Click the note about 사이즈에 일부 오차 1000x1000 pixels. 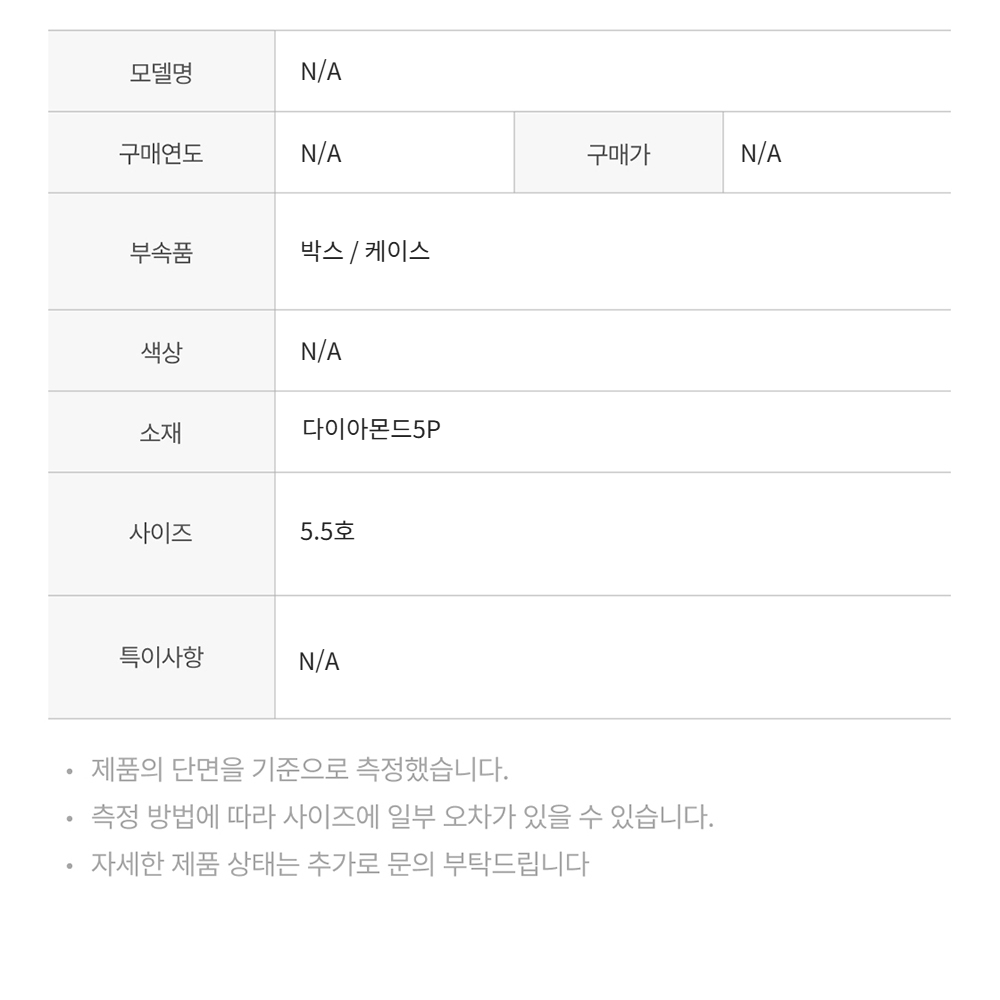tap(402, 816)
